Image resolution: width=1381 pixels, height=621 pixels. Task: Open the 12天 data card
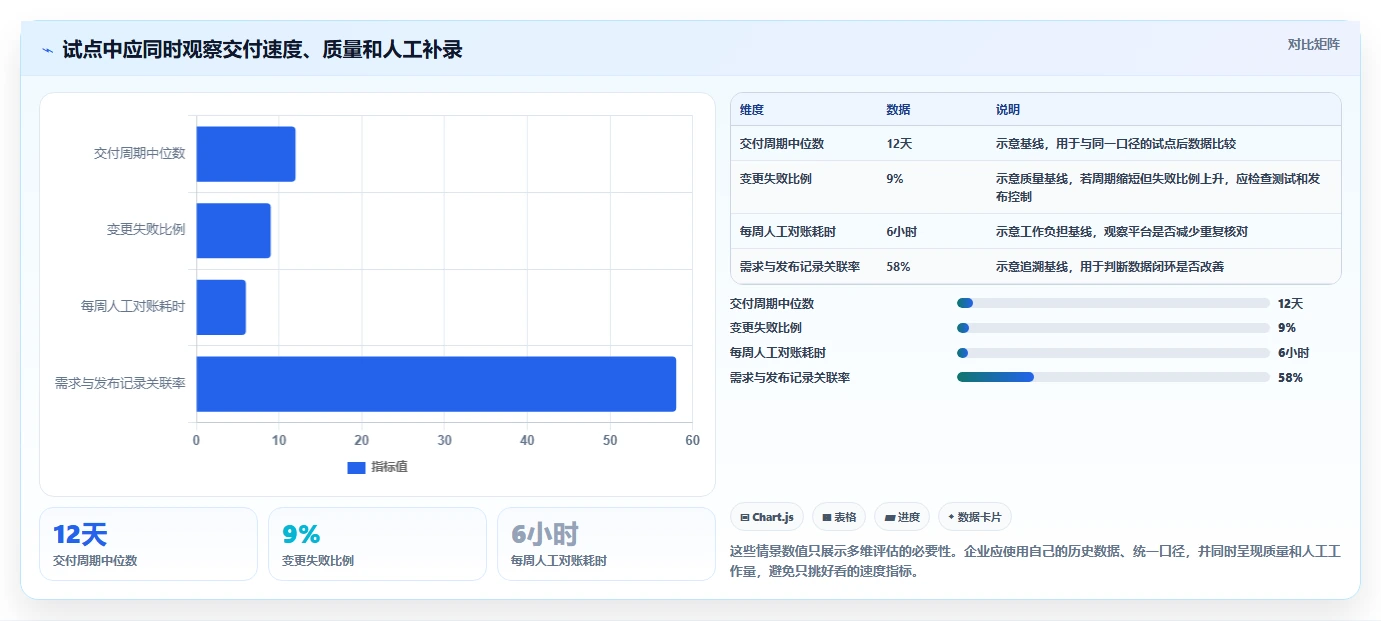[148, 544]
